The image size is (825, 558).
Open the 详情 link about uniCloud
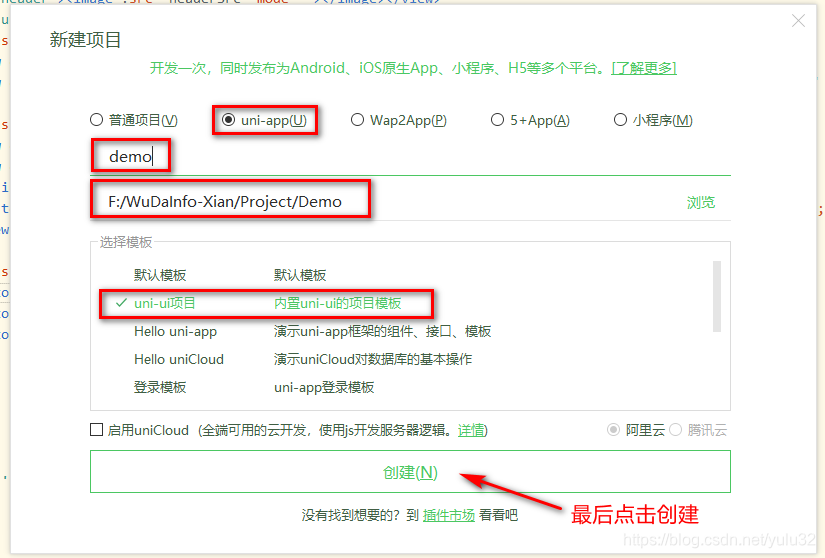click(470, 430)
